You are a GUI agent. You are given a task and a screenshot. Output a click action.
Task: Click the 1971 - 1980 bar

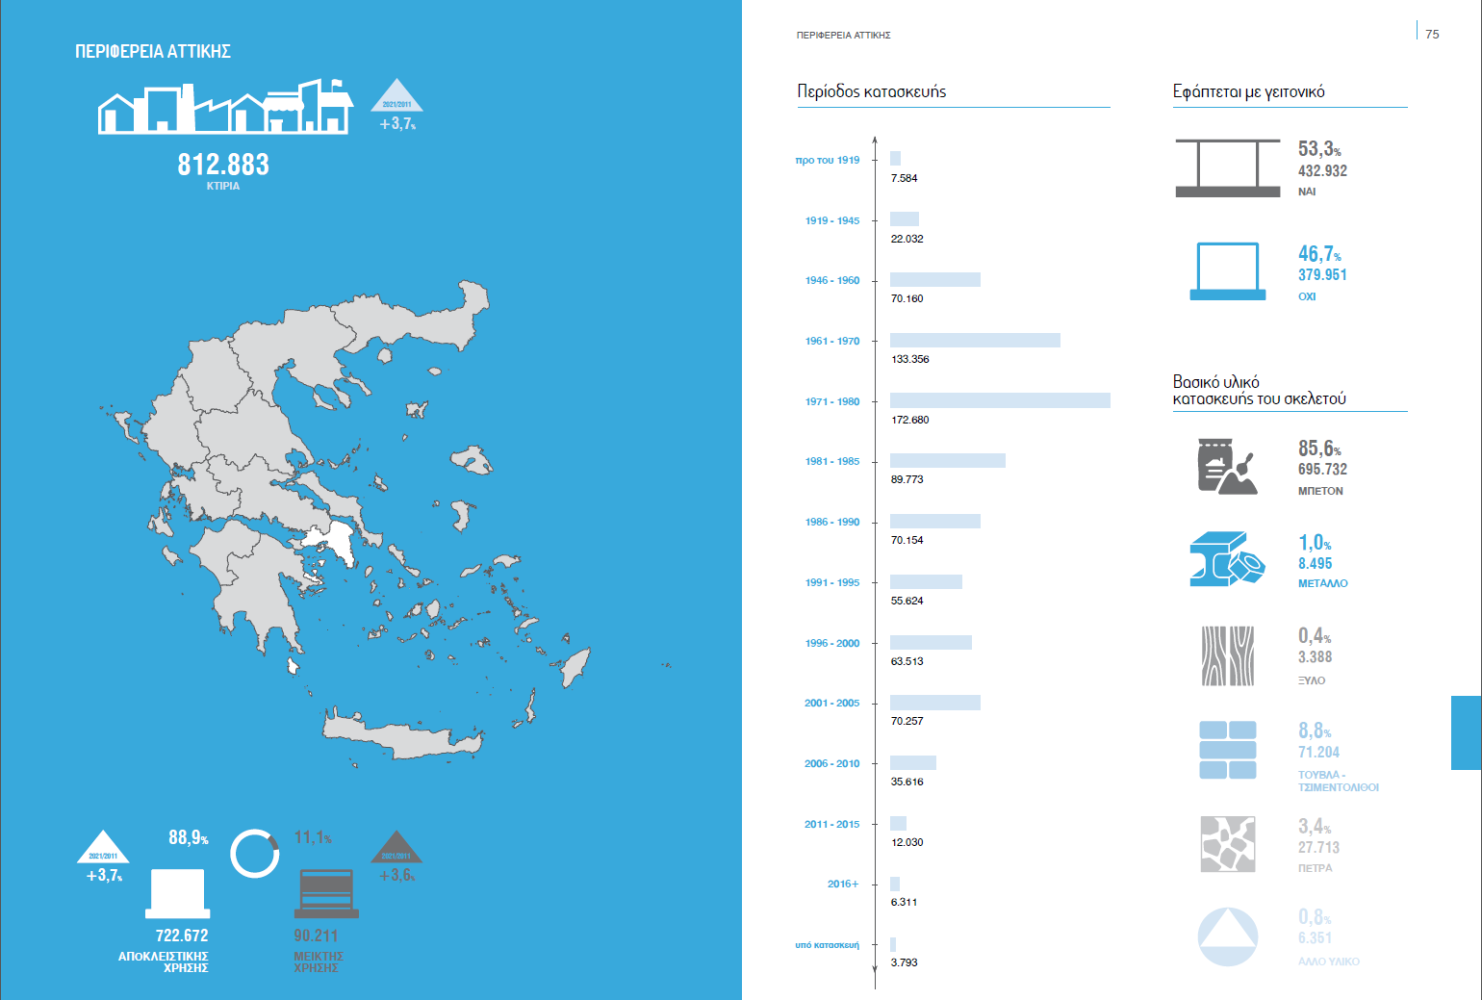(999, 400)
